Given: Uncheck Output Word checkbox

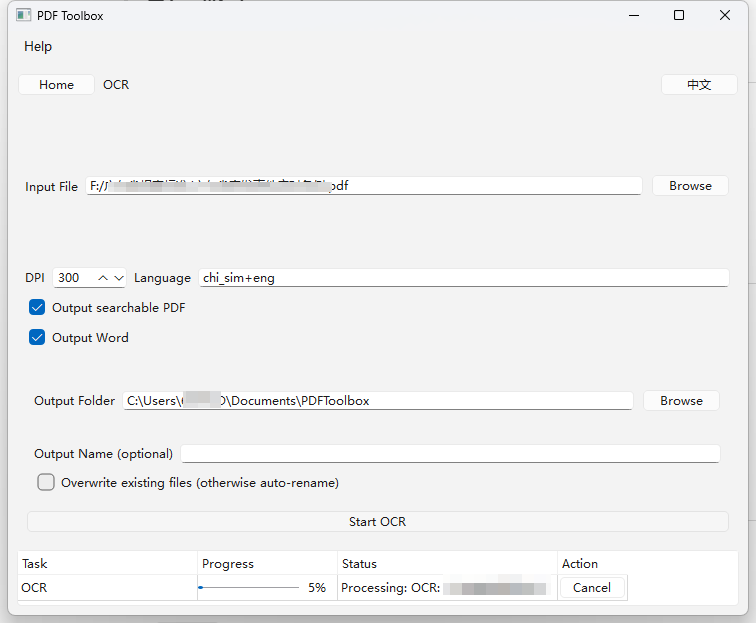Looking at the screenshot, I should pos(37,338).
